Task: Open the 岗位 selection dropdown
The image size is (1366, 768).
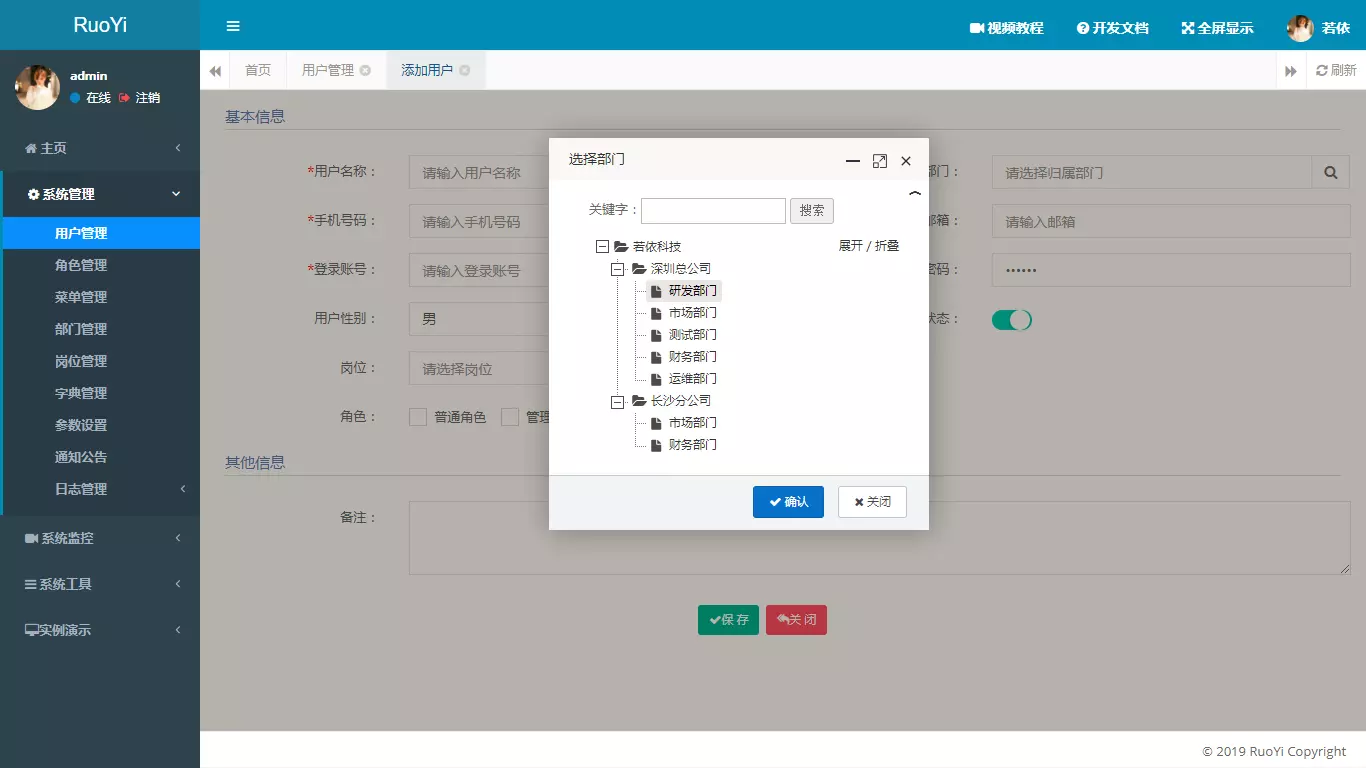Action: 479,368
